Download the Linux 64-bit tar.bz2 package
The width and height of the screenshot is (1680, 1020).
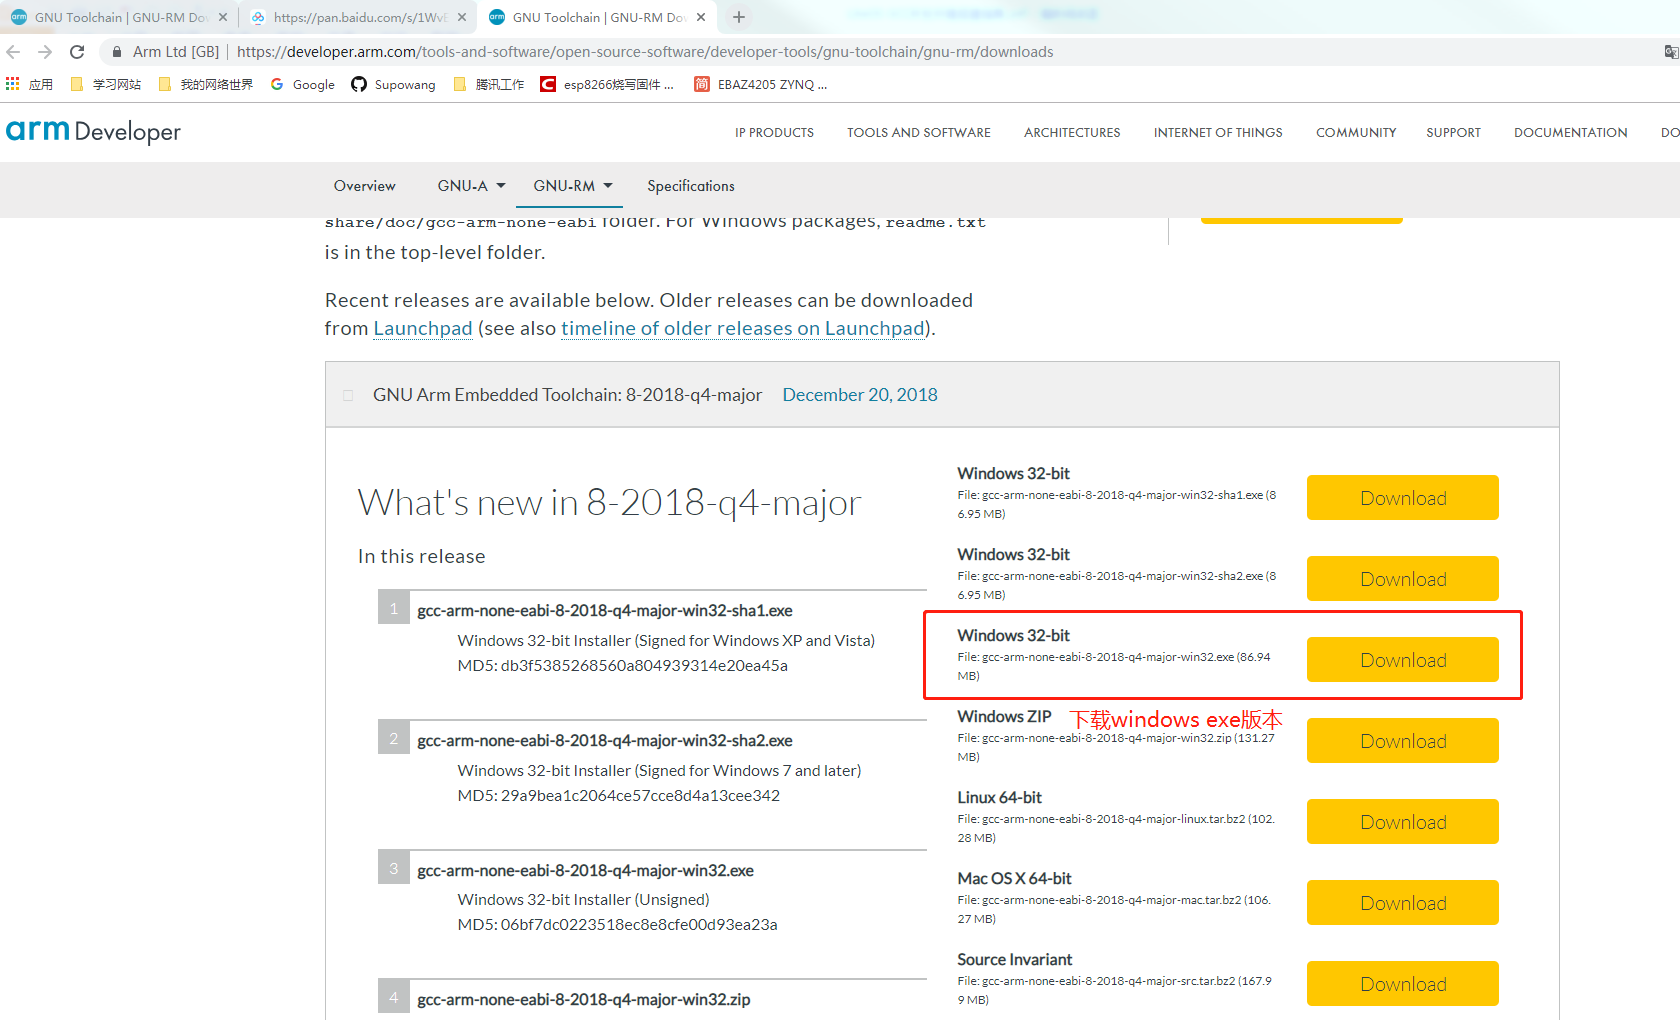click(x=1402, y=822)
